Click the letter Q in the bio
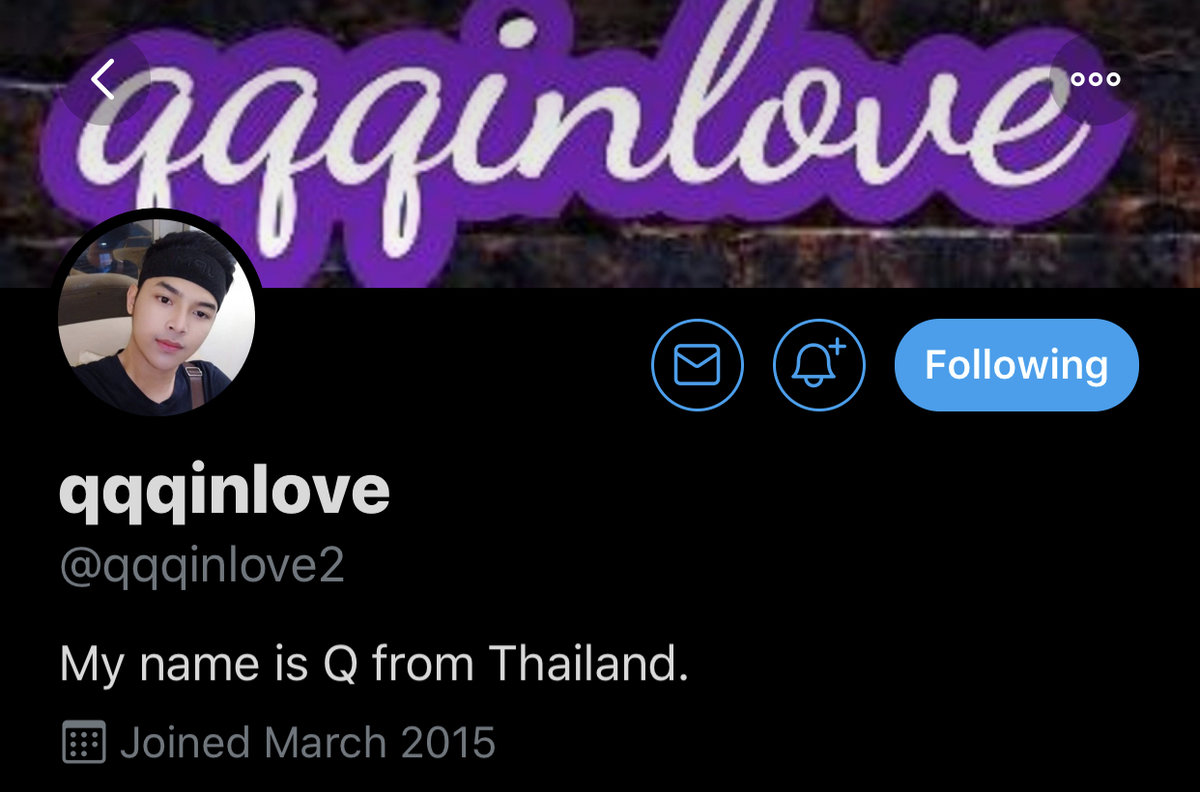The height and width of the screenshot is (792, 1200). [340, 664]
